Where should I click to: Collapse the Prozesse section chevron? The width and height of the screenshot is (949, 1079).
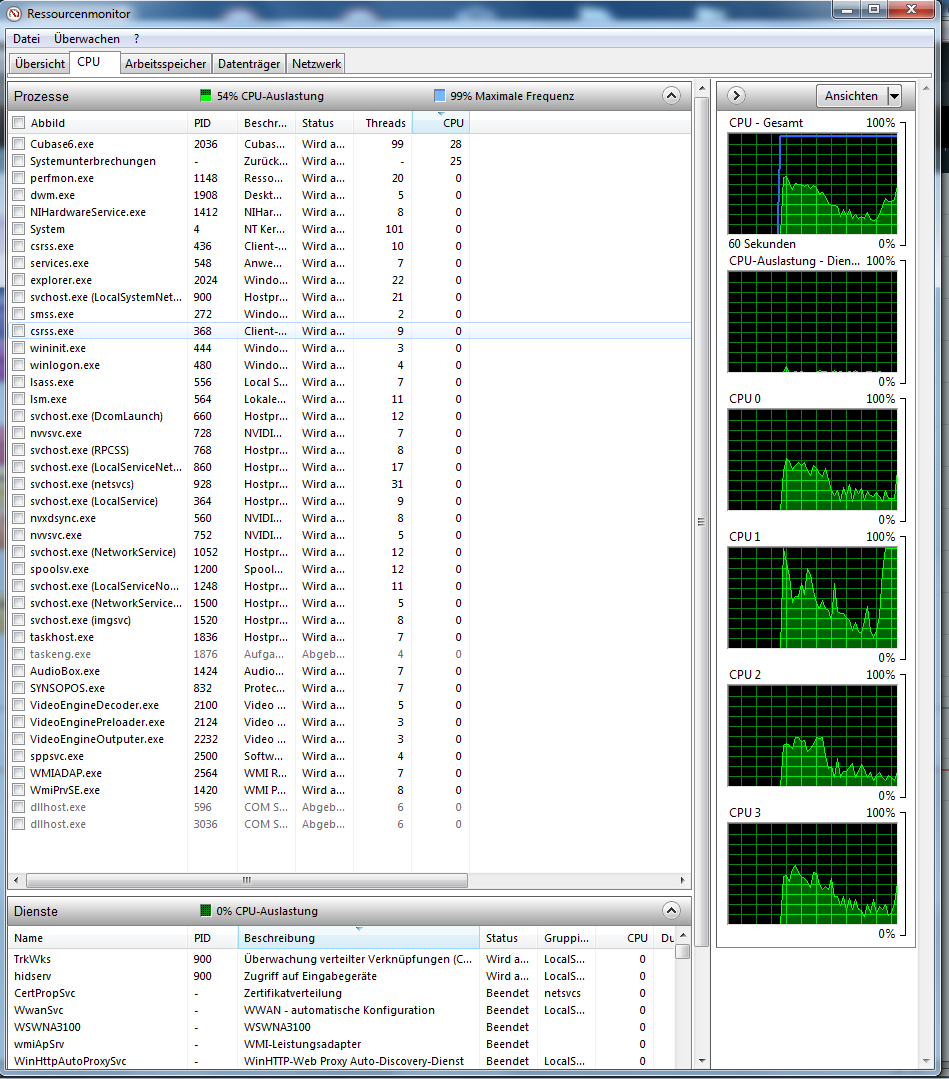click(671, 96)
